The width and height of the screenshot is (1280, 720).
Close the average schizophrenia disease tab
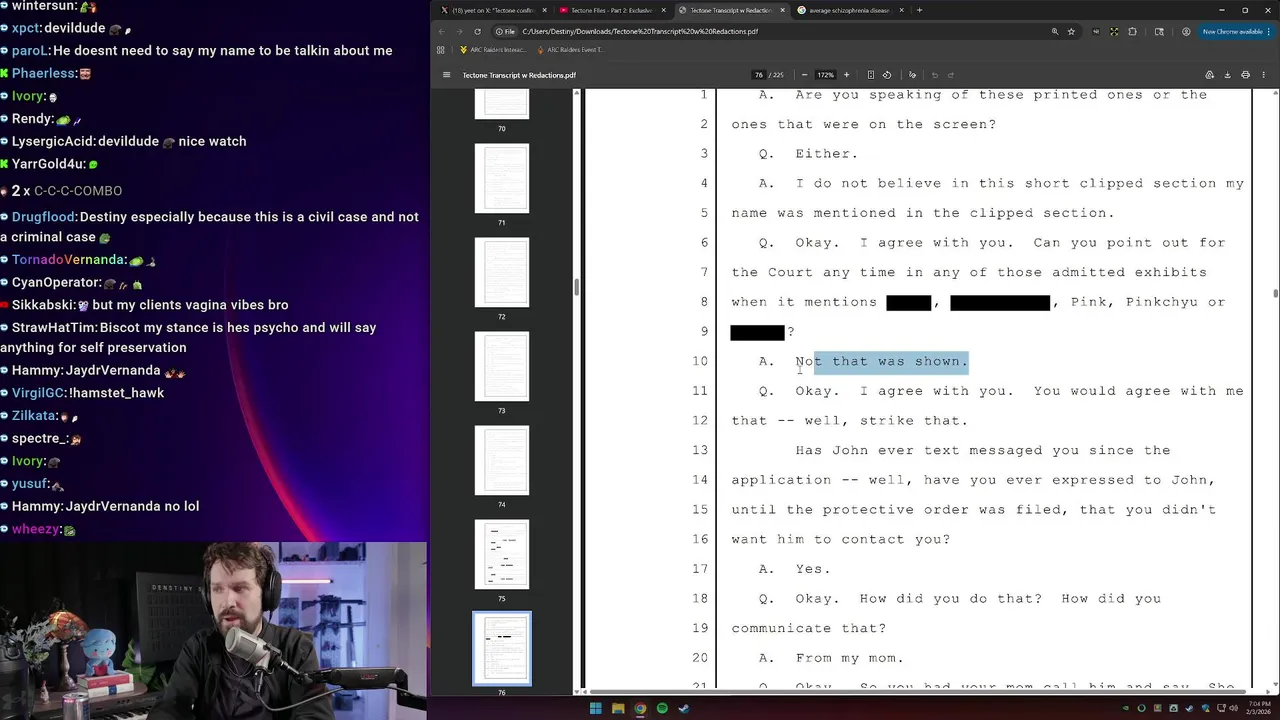click(x=901, y=10)
